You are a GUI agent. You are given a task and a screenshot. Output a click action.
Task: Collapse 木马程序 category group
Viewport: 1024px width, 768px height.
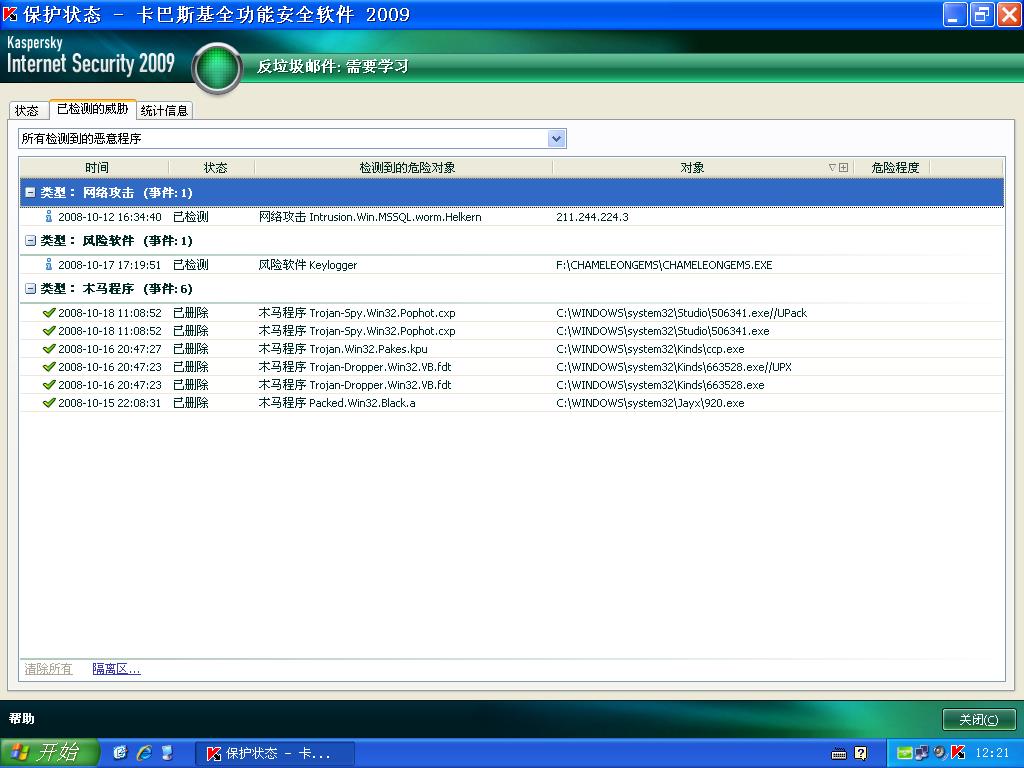30,288
